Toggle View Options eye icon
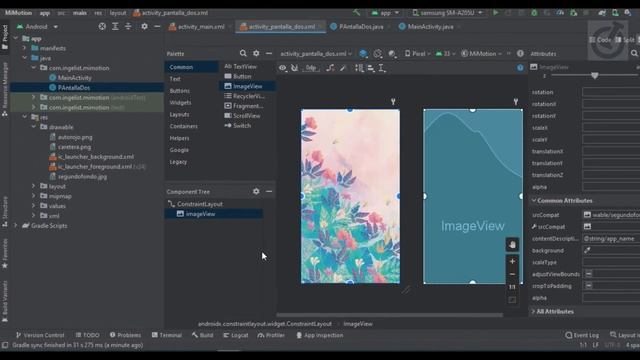This screenshot has height=360, width=640. pos(282,68)
